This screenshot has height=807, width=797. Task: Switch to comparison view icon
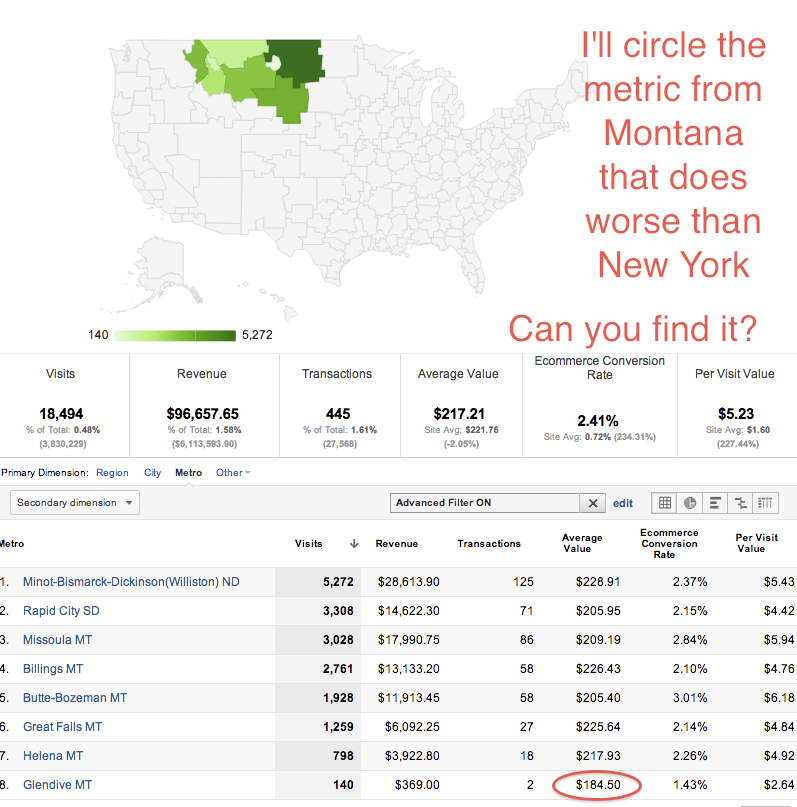pyautogui.click(x=740, y=503)
